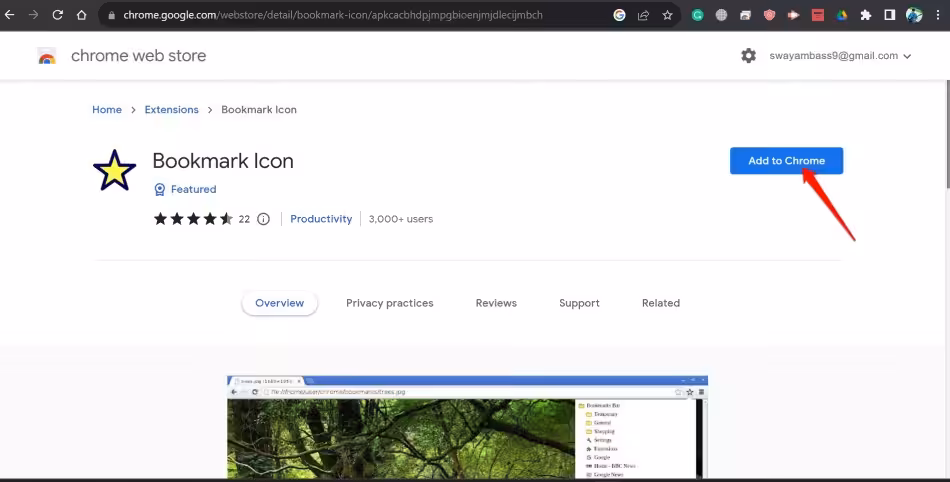Go to Home breadcrumb link

point(107,110)
